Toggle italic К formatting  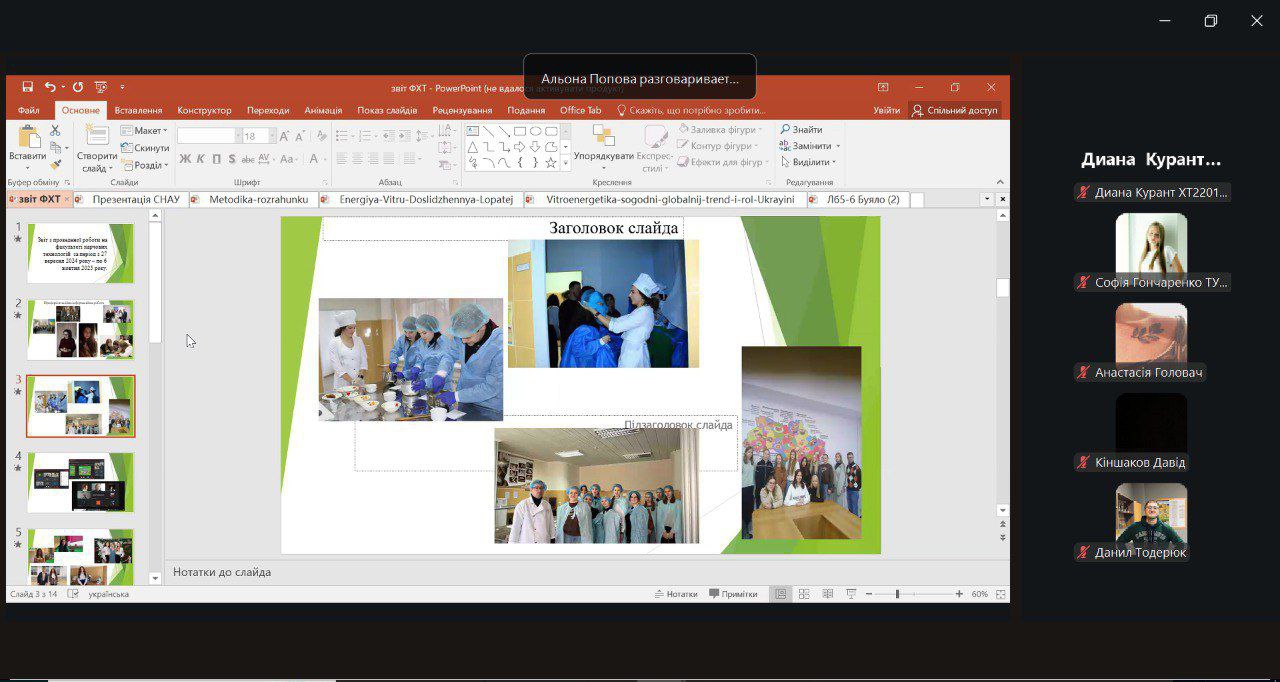click(x=200, y=159)
